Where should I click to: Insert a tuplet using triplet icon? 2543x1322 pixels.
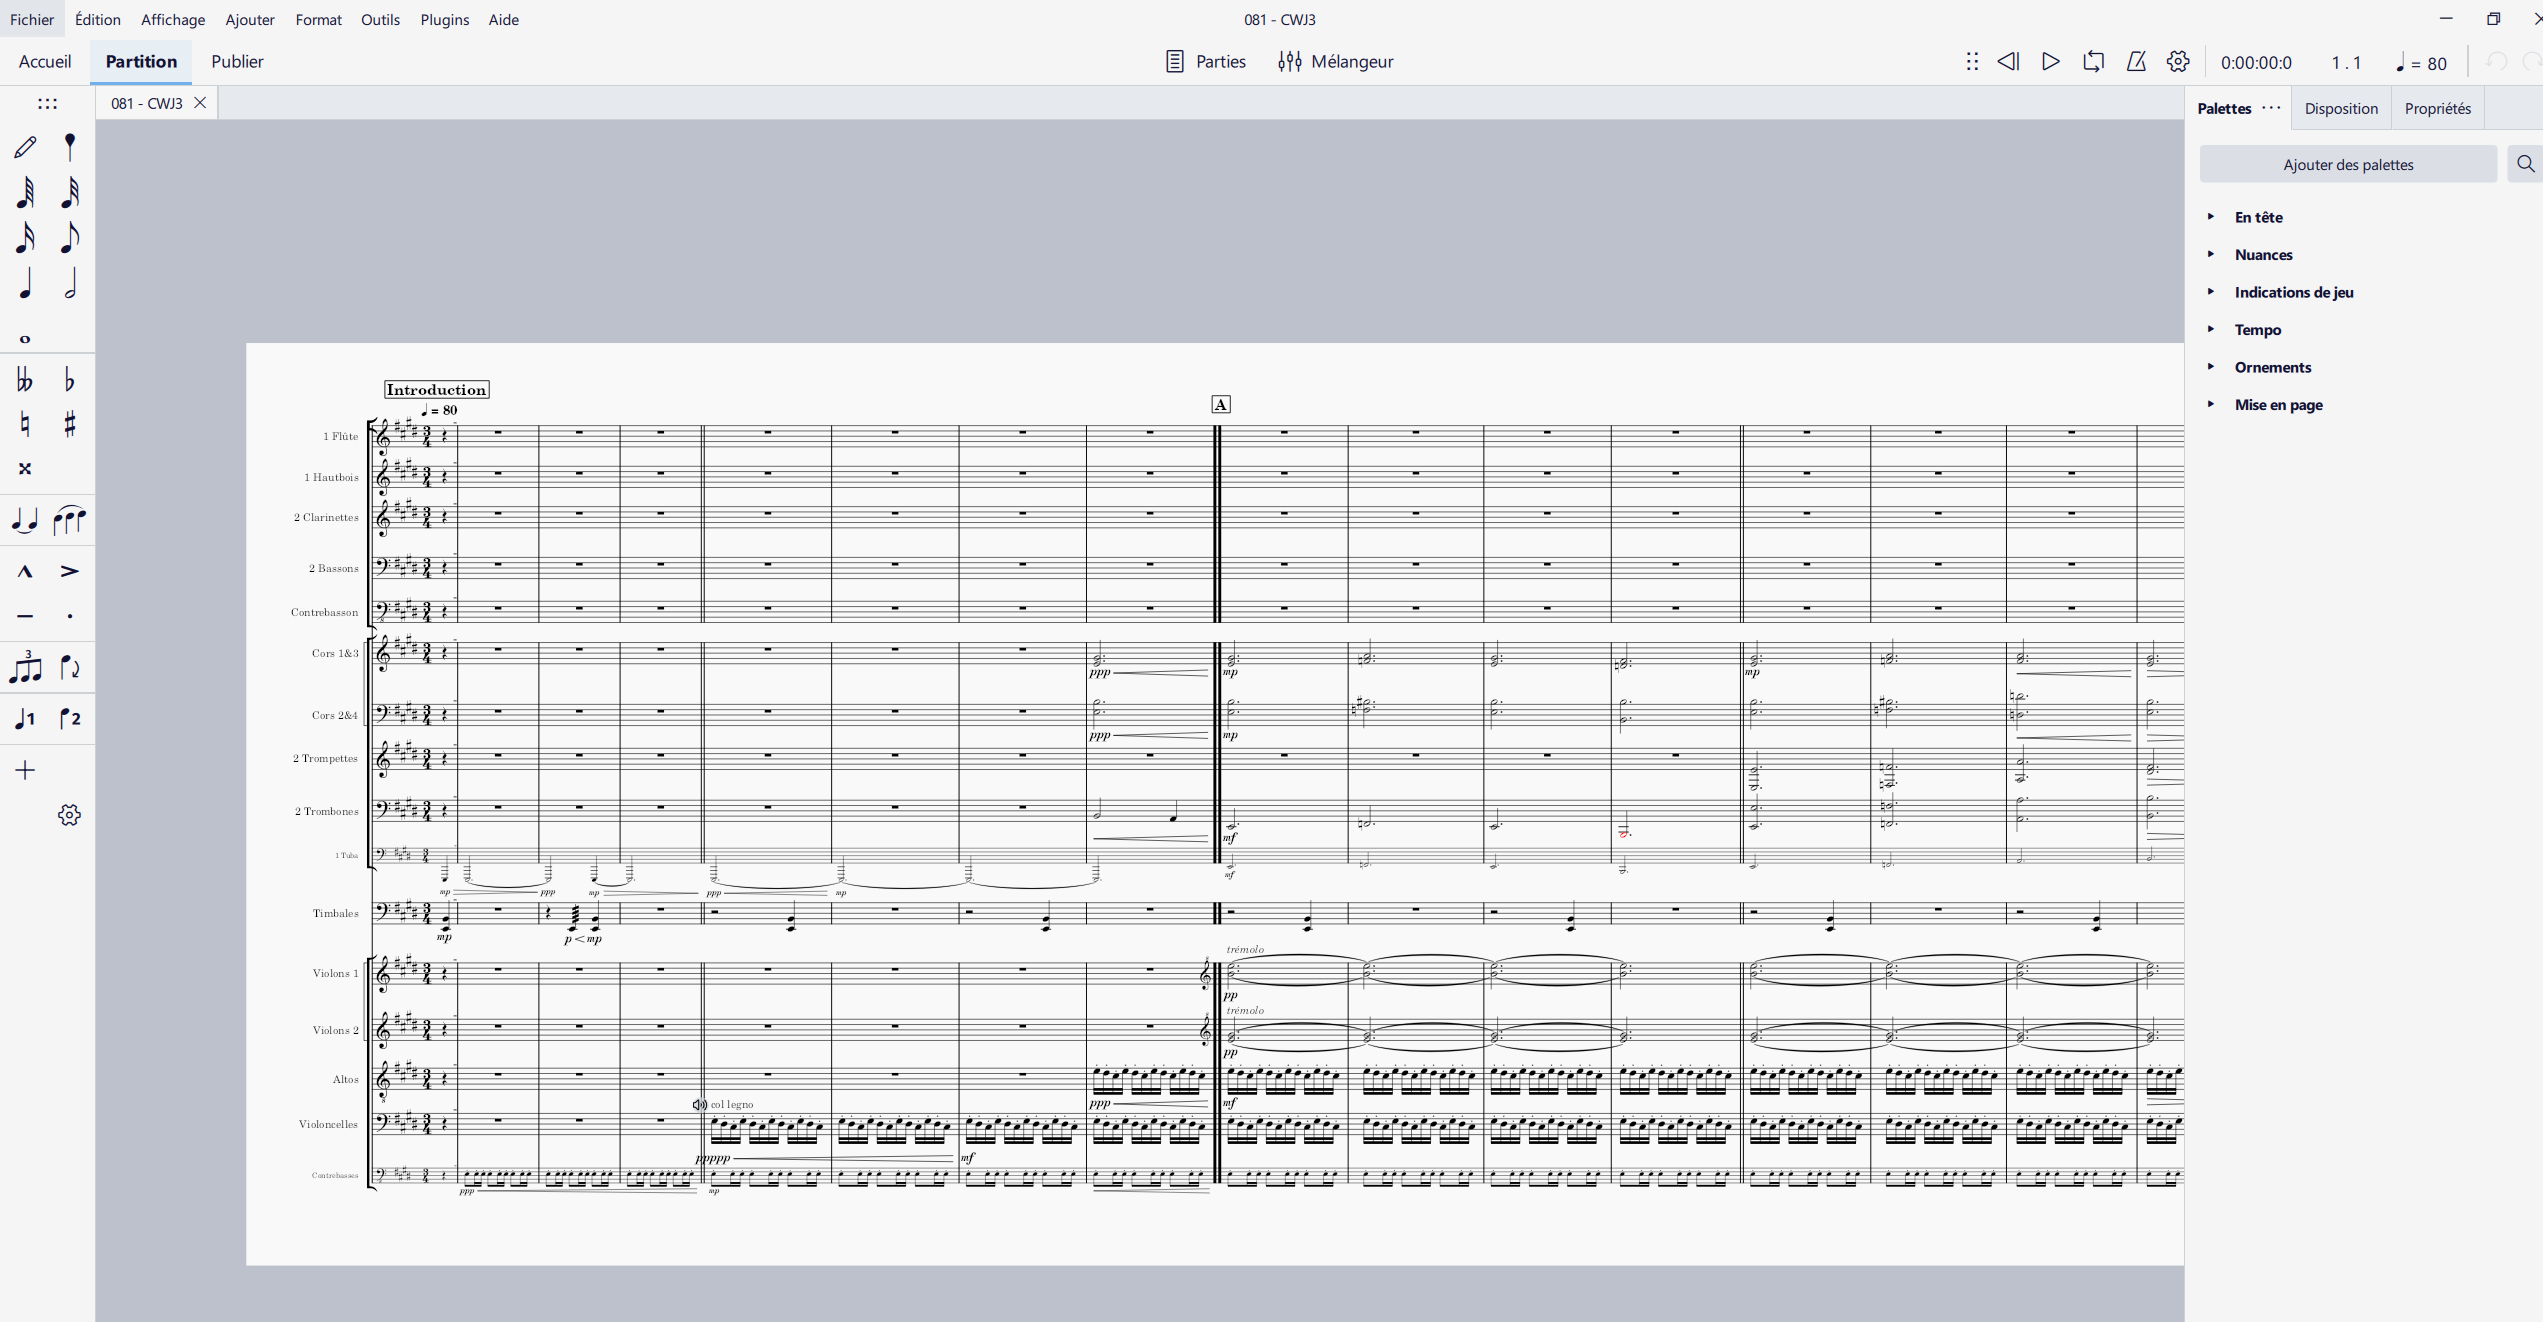25,667
